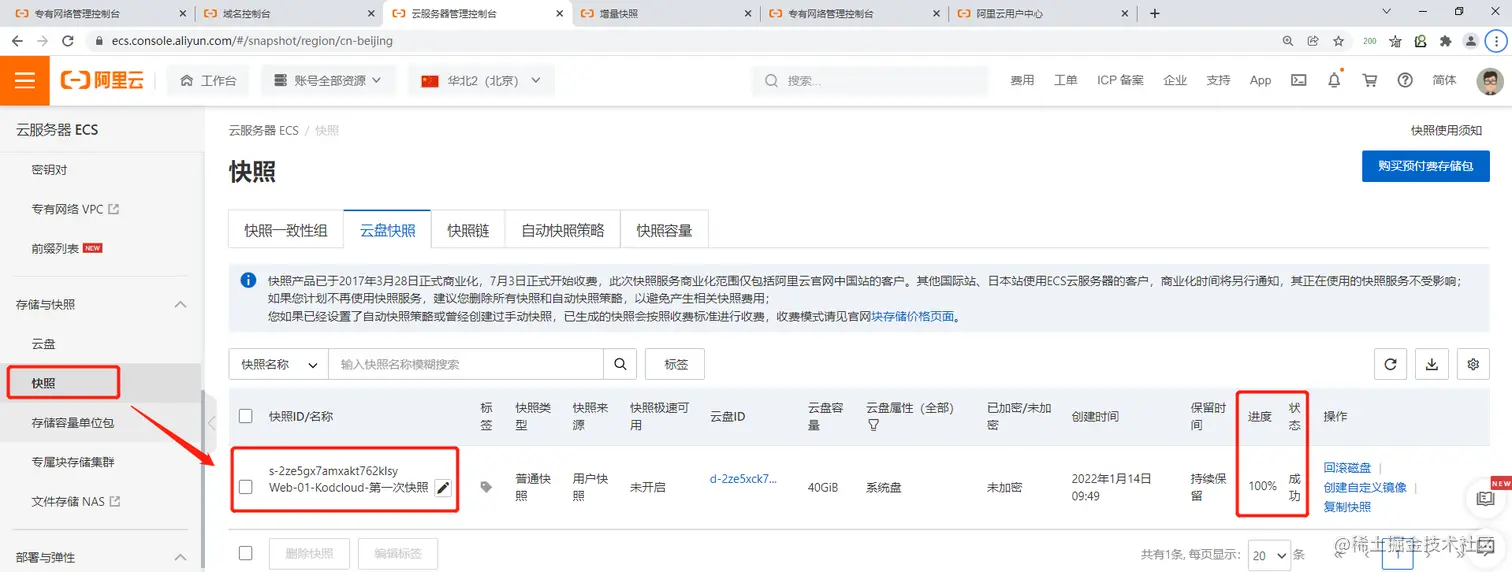
Task: Open Chrome three-dot menu
Action: coord(1497,41)
